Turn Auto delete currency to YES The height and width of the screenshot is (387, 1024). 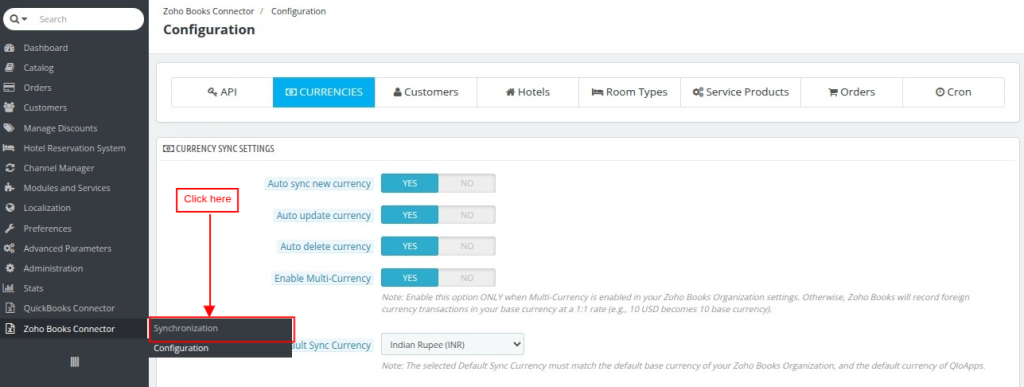(409, 246)
